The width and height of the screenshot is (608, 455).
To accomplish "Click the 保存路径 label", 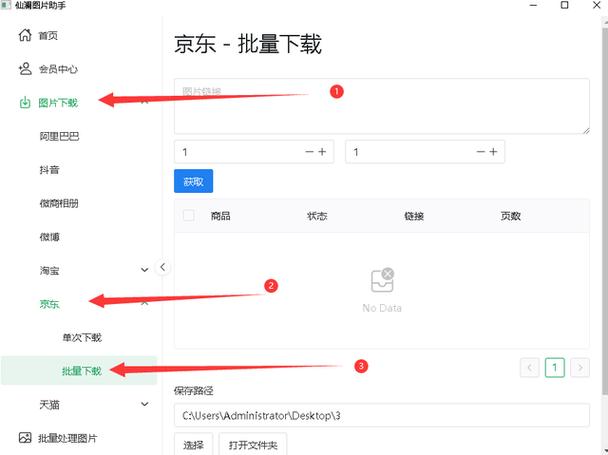I will click(x=193, y=391).
